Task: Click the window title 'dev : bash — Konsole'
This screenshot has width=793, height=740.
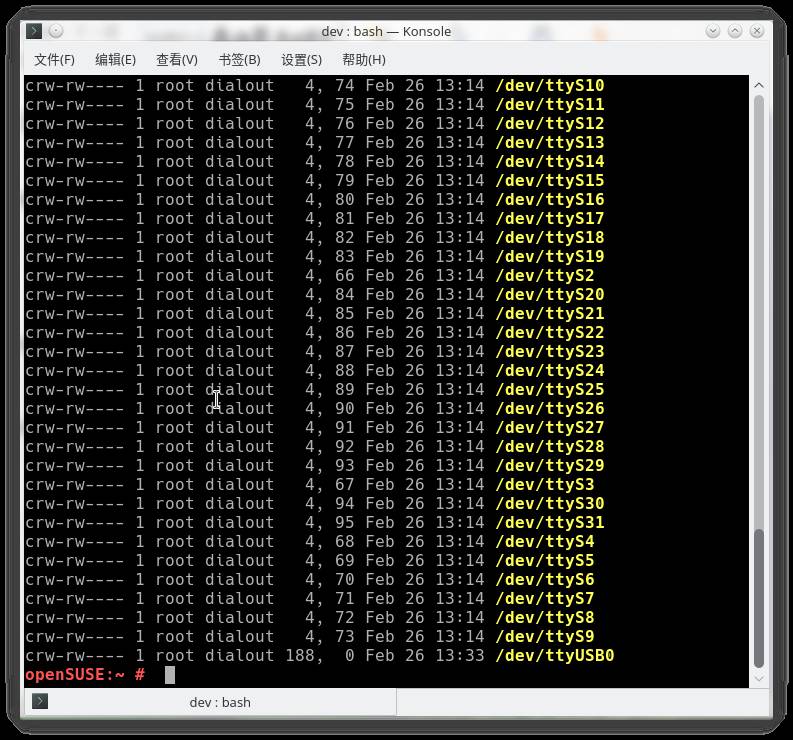Action: 386,31
